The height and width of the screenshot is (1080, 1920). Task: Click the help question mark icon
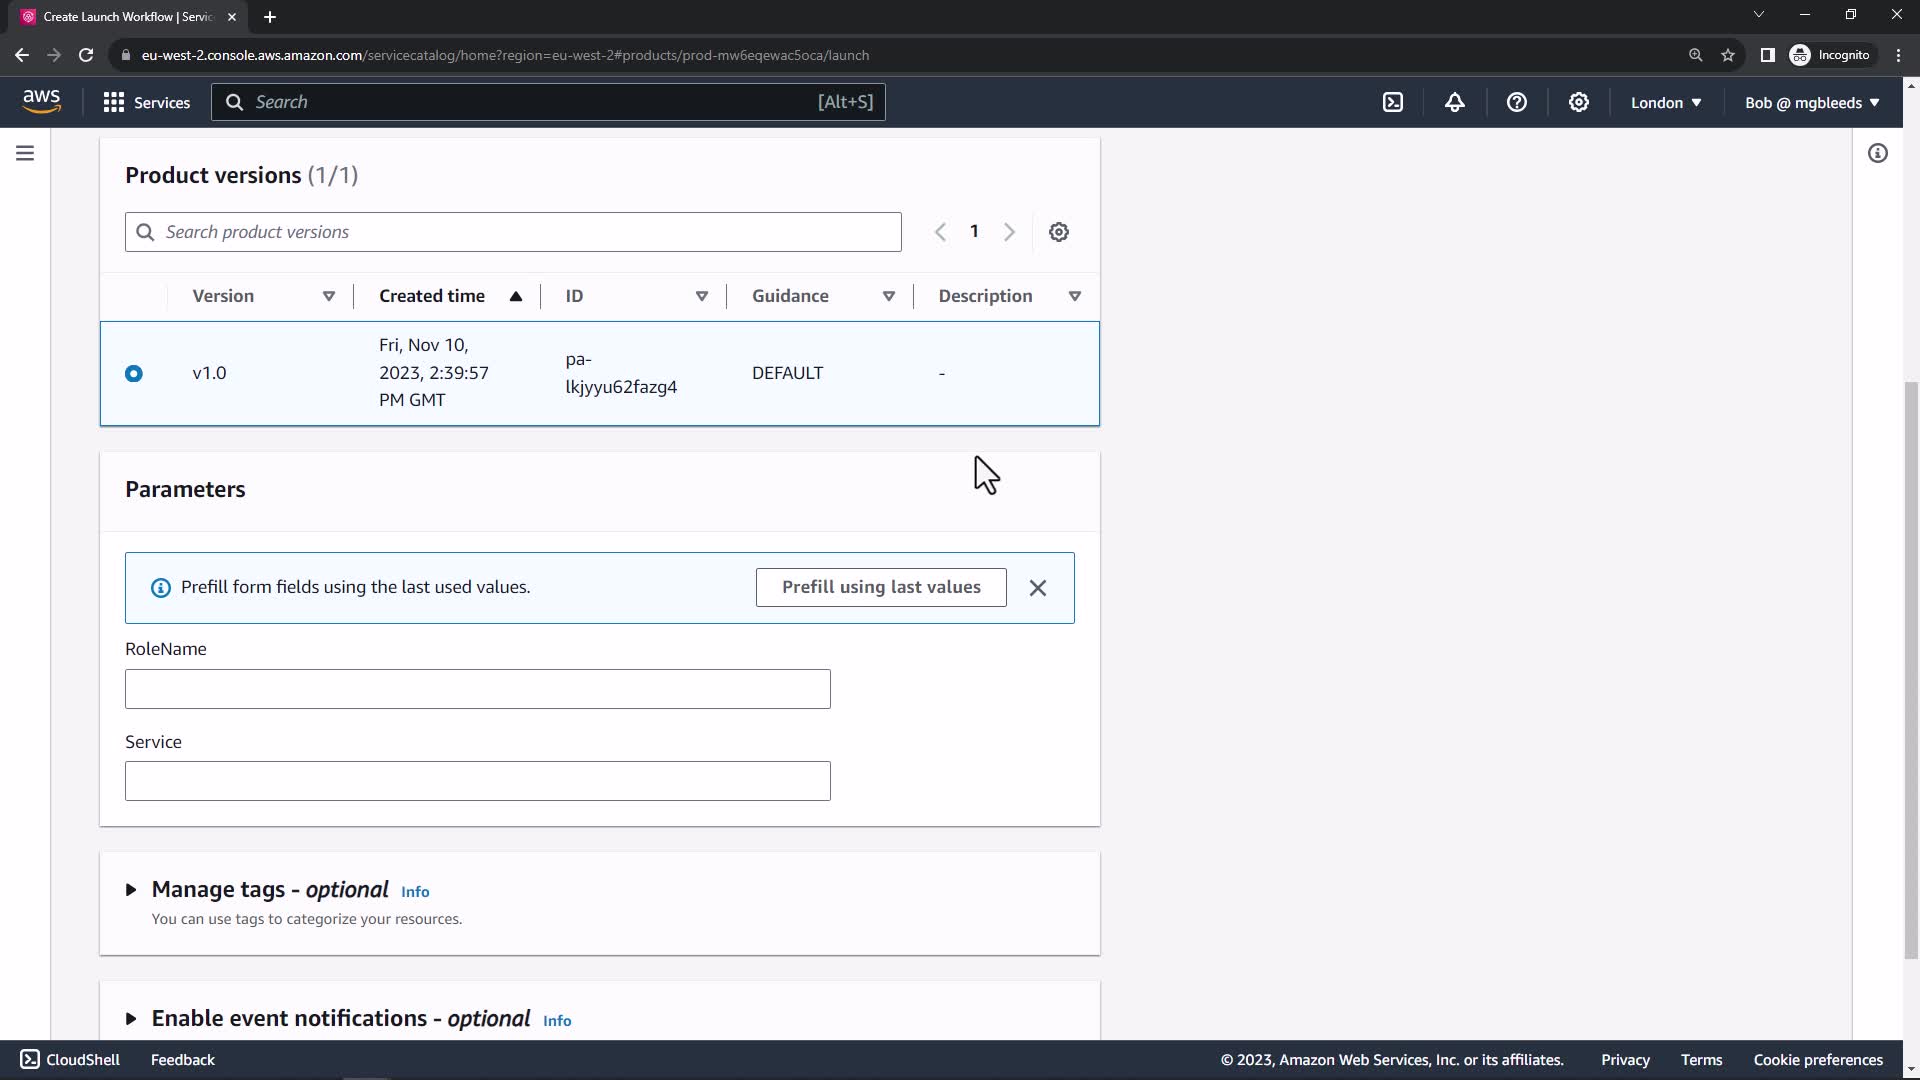pyautogui.click(x=1517, y=103)
